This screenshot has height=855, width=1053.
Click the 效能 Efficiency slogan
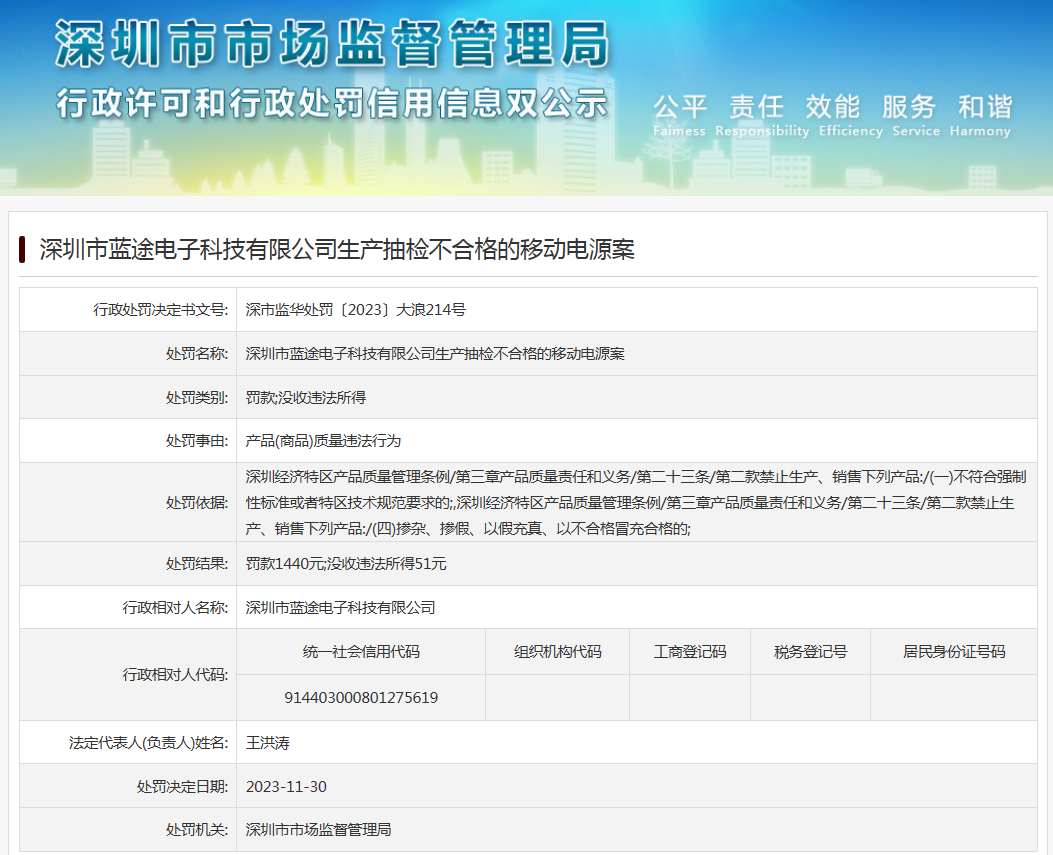tap(851, 115)
